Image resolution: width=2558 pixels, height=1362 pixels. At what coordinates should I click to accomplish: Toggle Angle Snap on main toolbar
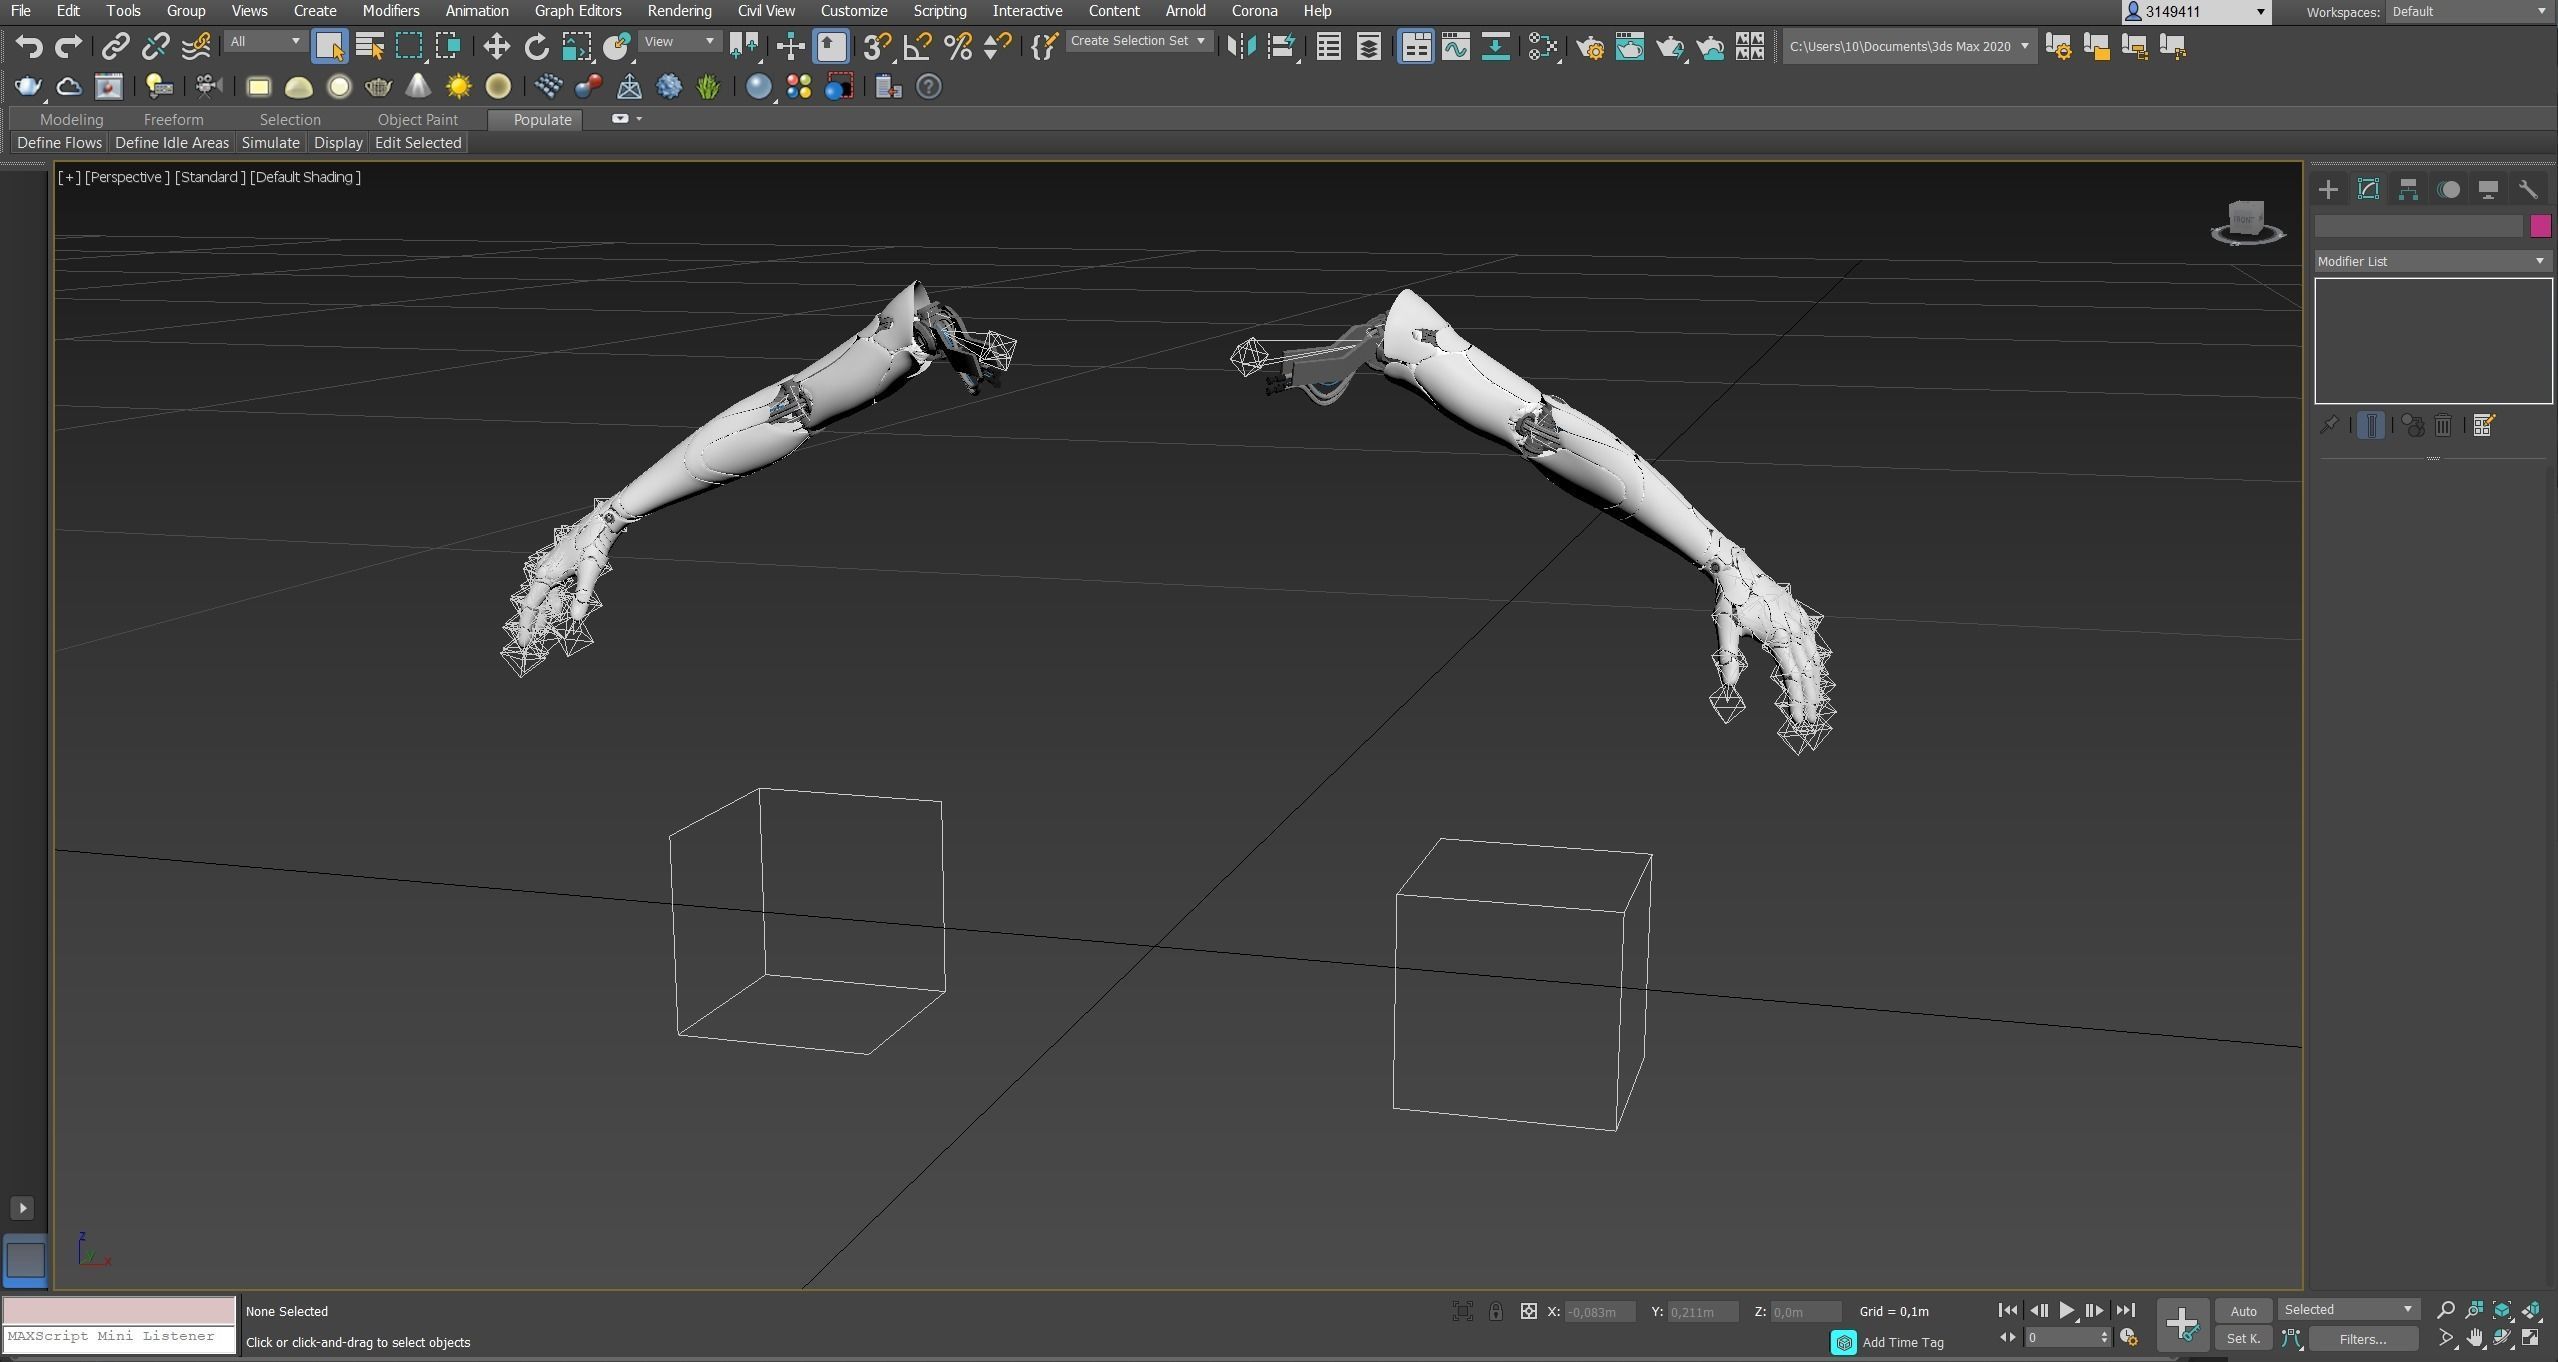click(x=917, y=46)
